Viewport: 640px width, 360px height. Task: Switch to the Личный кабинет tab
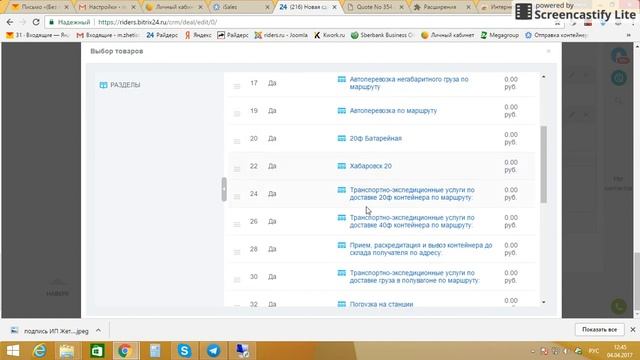(174, 7)
